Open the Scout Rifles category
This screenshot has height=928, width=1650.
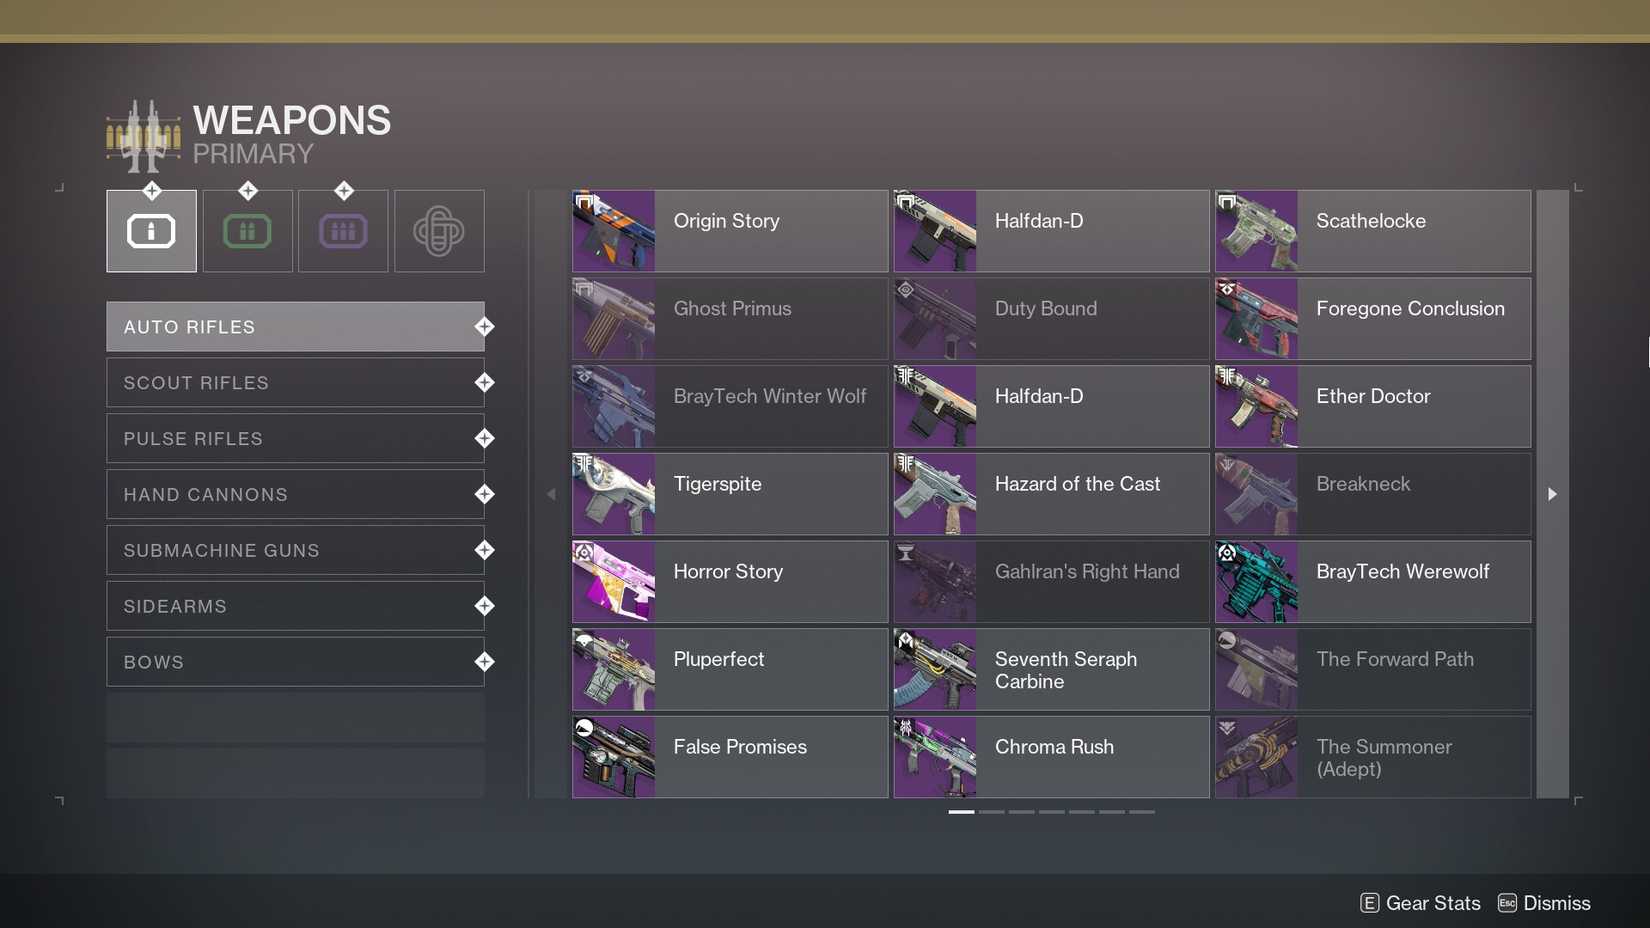[295, 383]
